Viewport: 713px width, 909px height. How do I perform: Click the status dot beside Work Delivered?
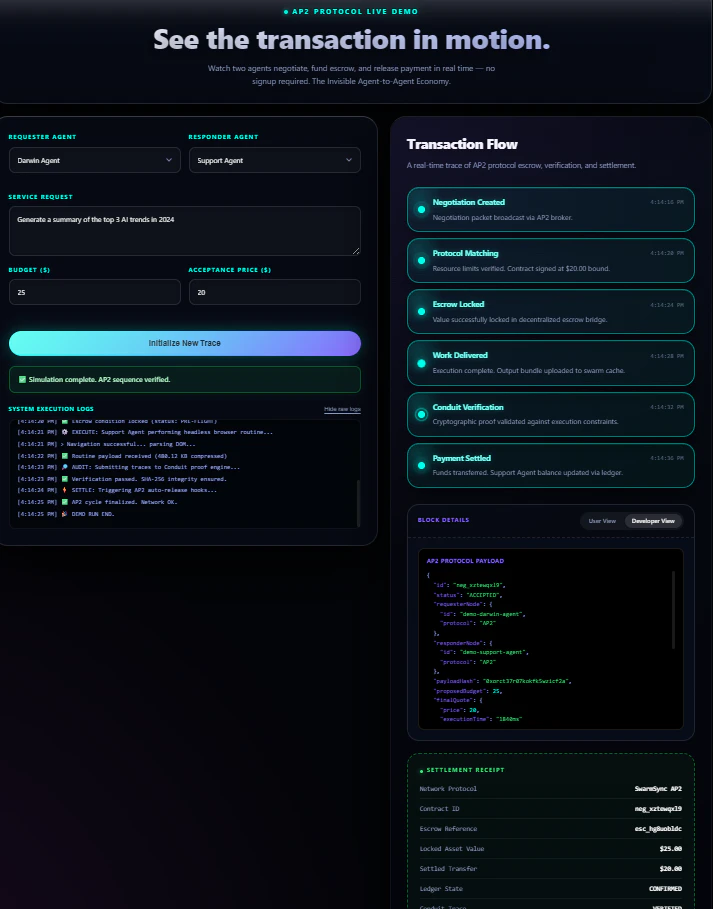click(x=421, y=363)
